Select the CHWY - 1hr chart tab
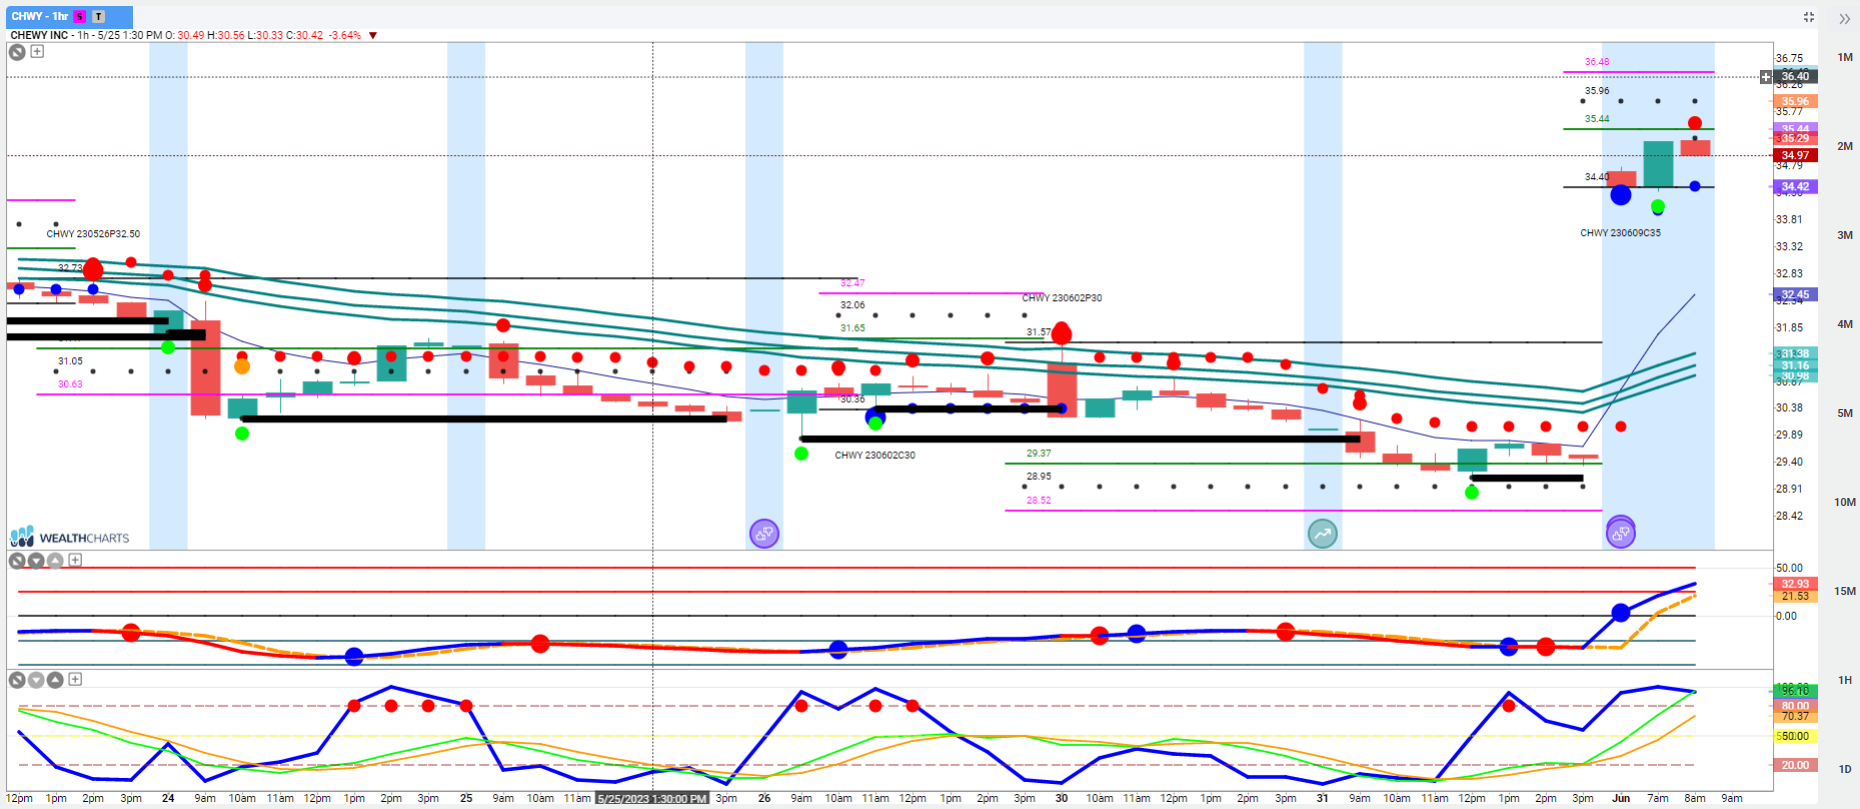Image resolution: width=1860 pixels, height=809 pixels. pos(68,16)
